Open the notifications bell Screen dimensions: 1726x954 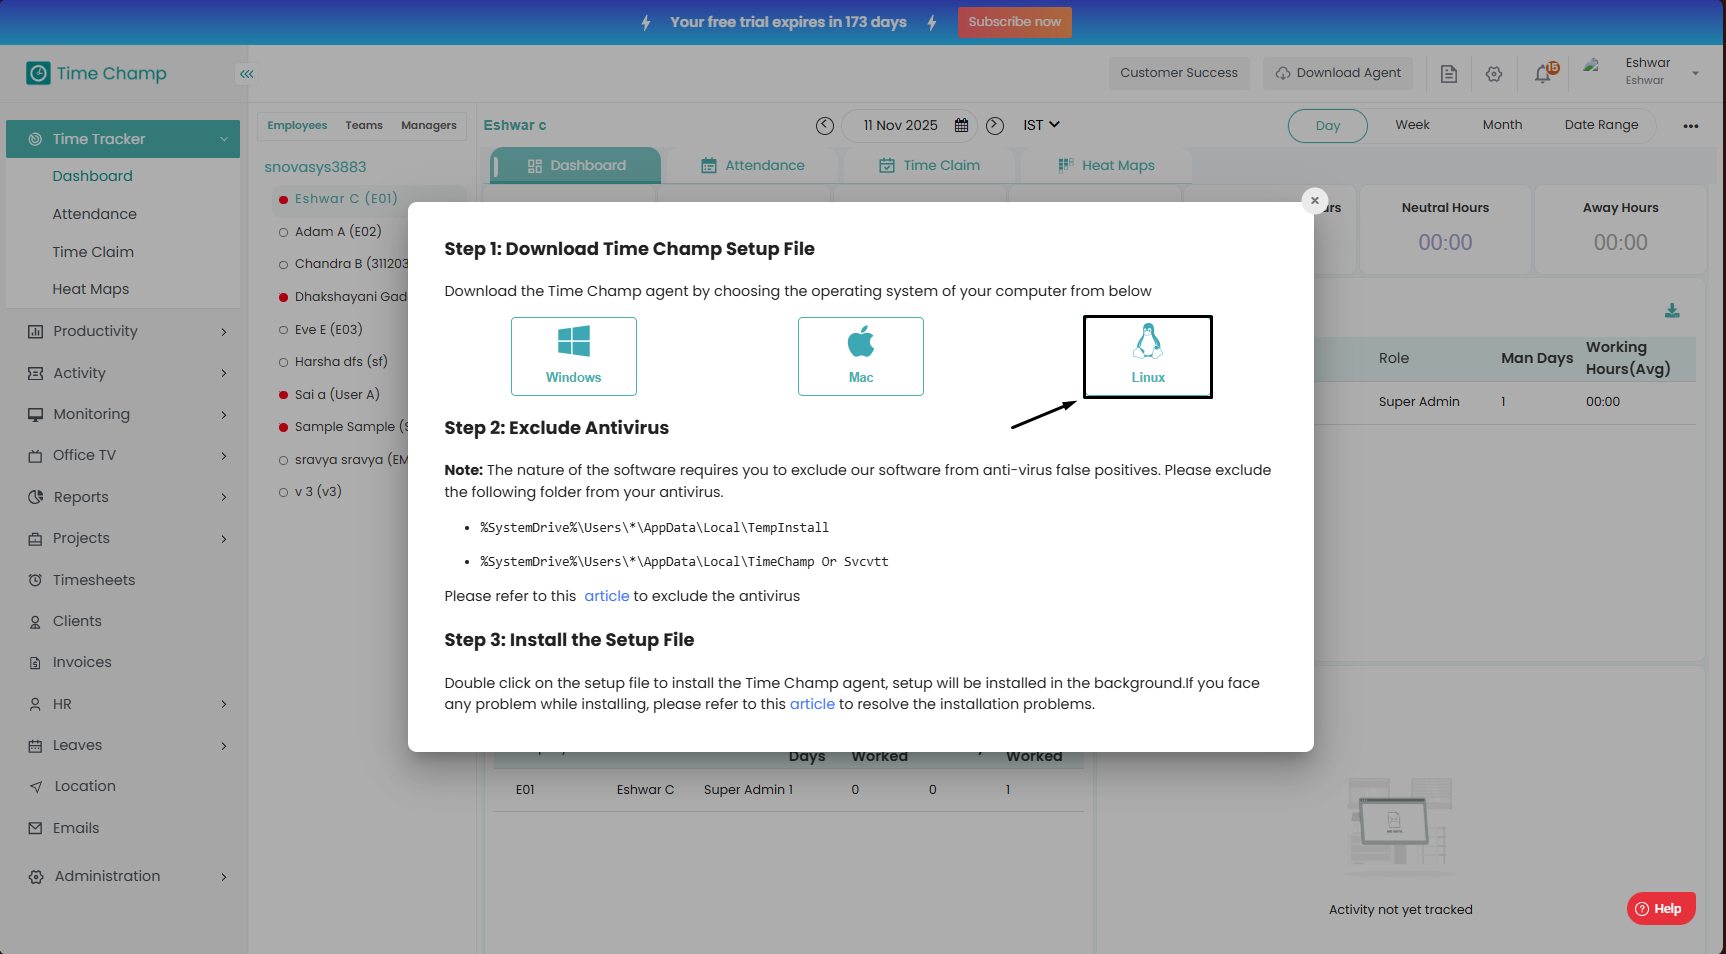[x=1544, y=73]
